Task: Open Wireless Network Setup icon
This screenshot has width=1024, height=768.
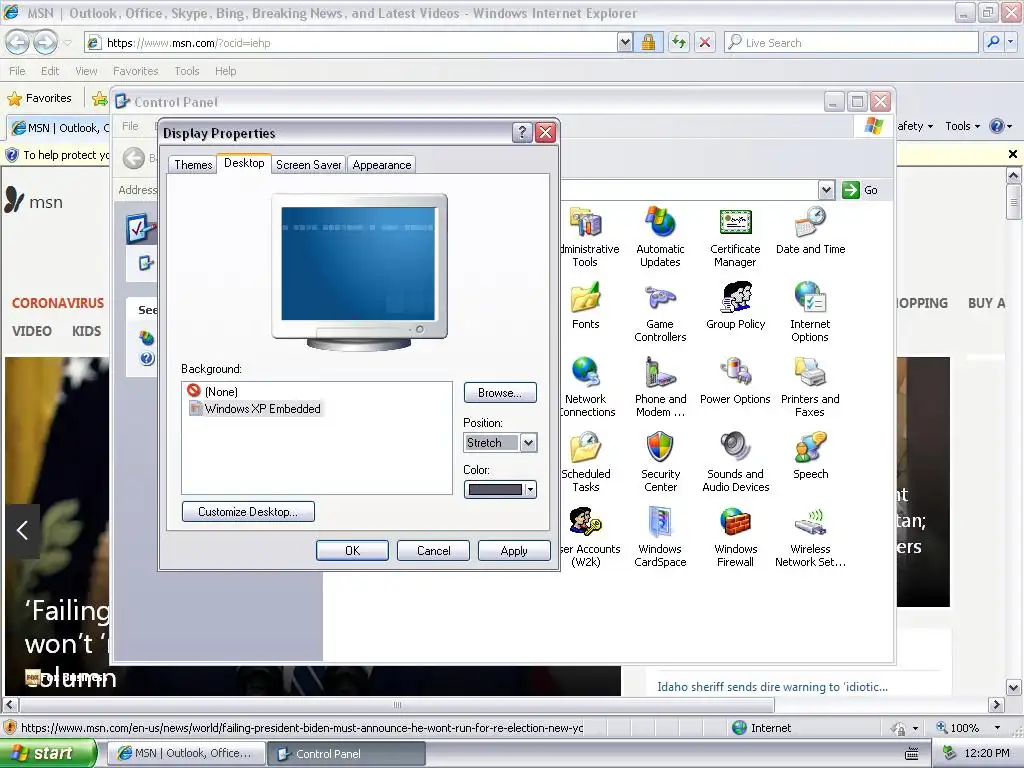Action: point(810,537)
